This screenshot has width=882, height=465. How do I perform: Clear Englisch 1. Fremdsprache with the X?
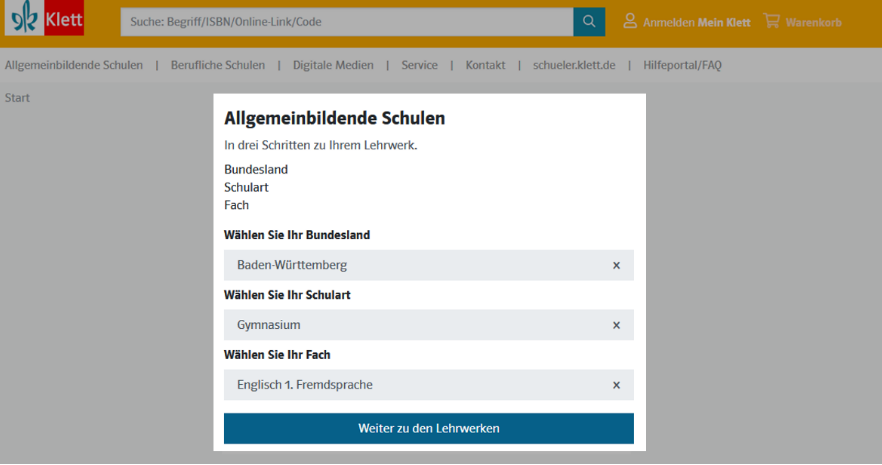click(x=616, y=385)
